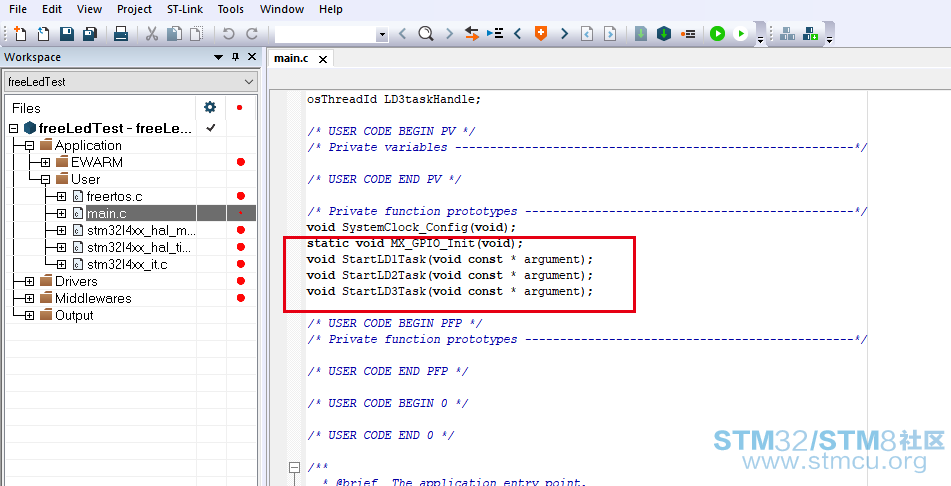Select freertos.c in the file tree
The image size is (951, 486).
116,196
